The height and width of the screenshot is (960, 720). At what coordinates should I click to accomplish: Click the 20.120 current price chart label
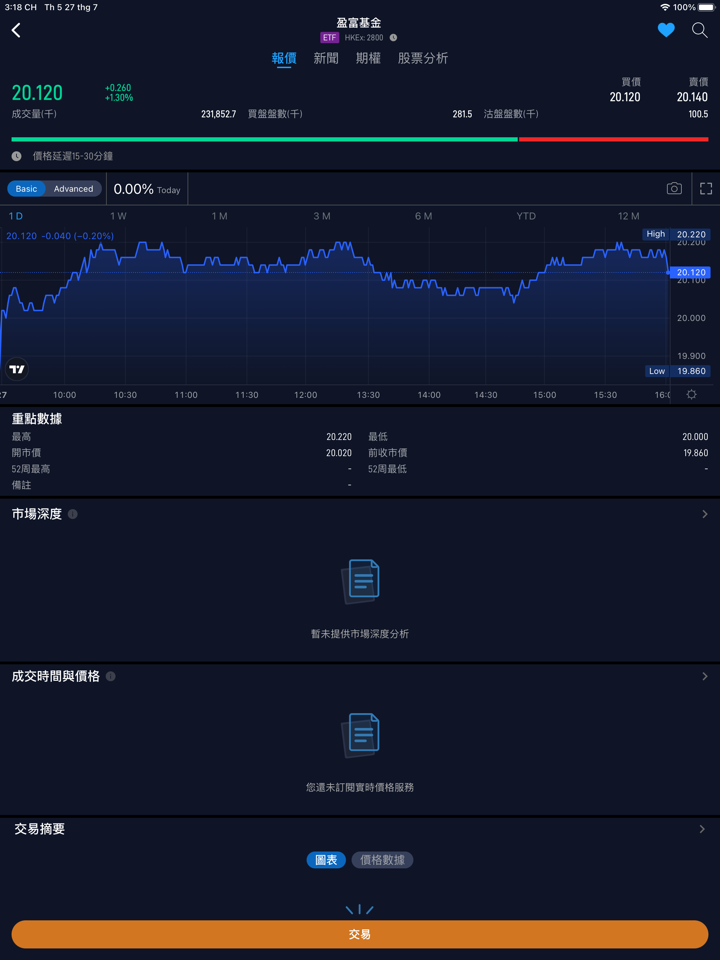coord(691,272)
